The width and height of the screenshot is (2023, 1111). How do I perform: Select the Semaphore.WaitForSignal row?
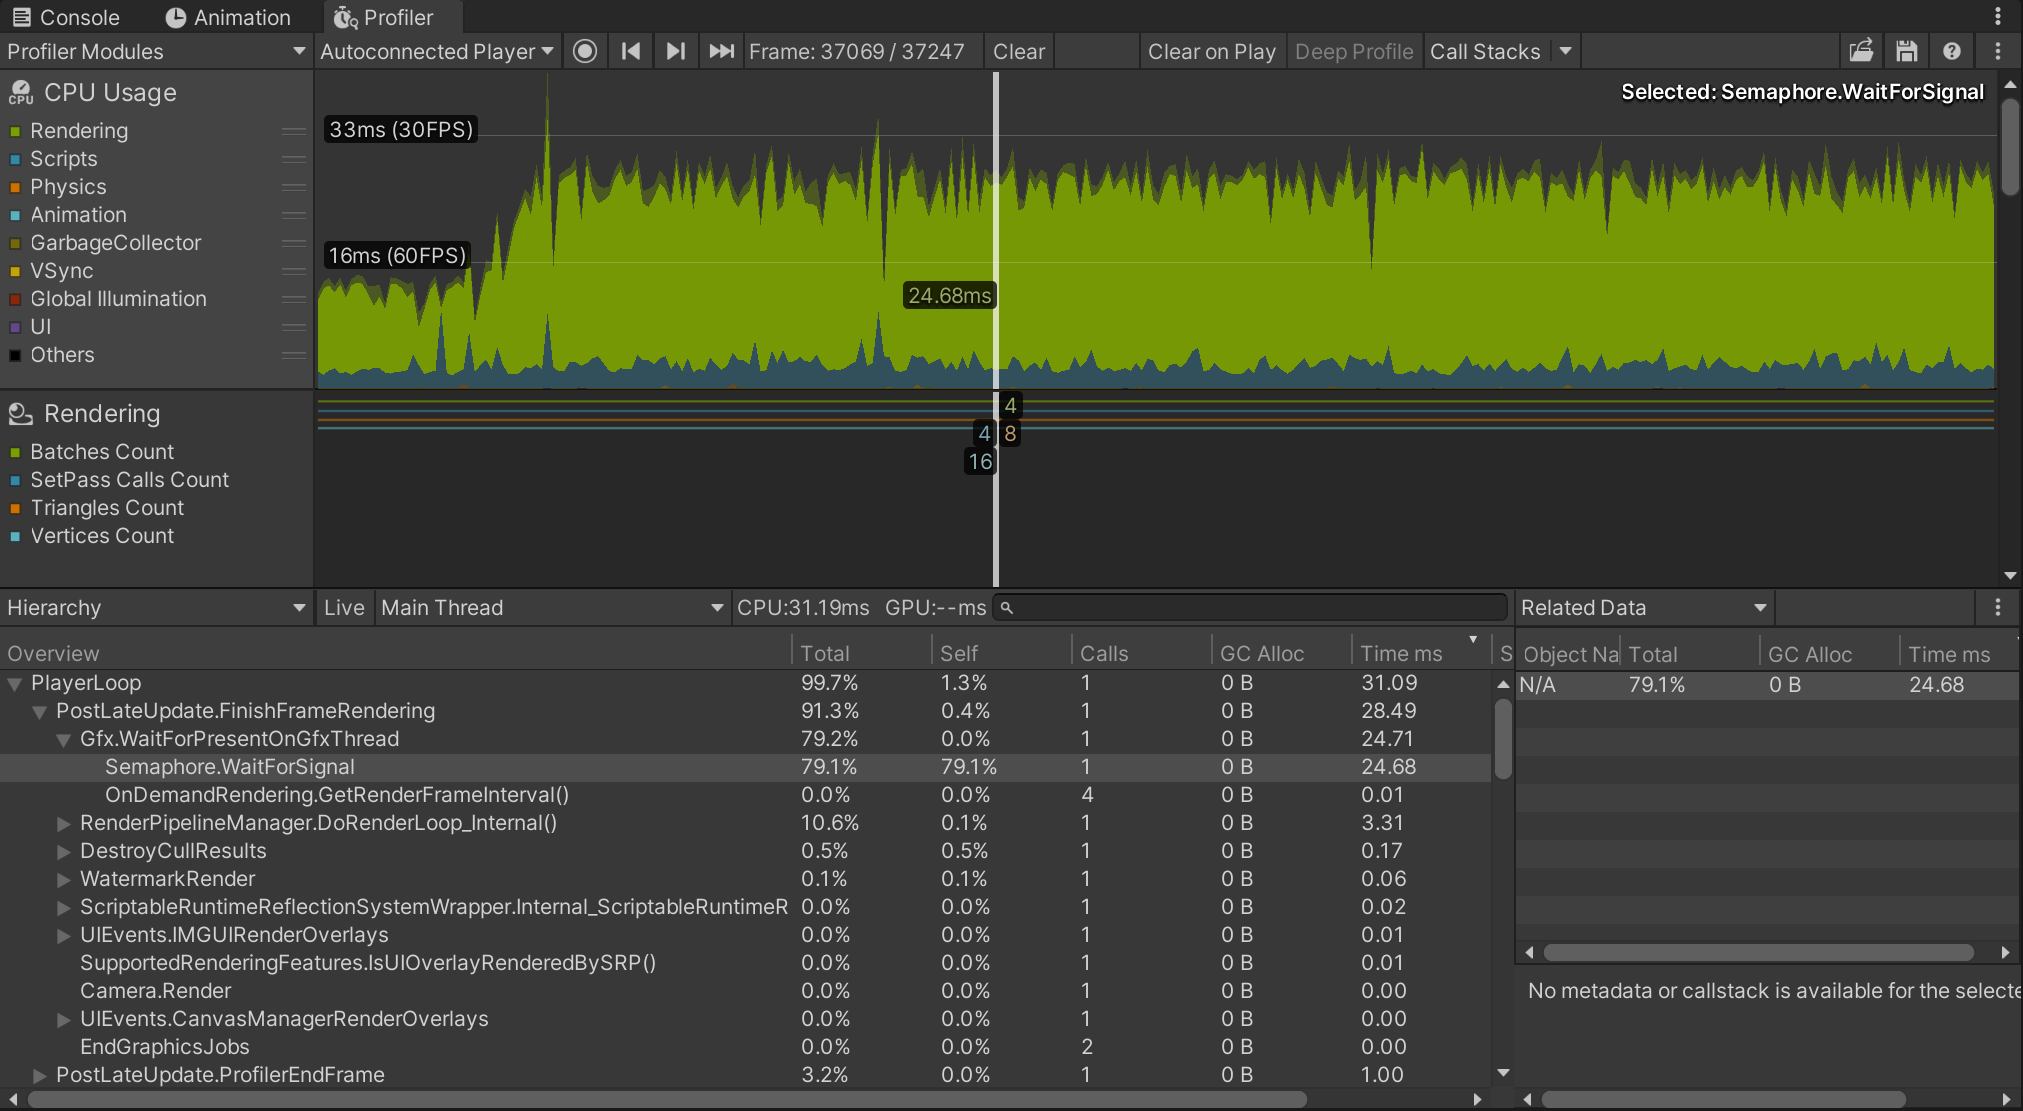[x=745, y=767]
